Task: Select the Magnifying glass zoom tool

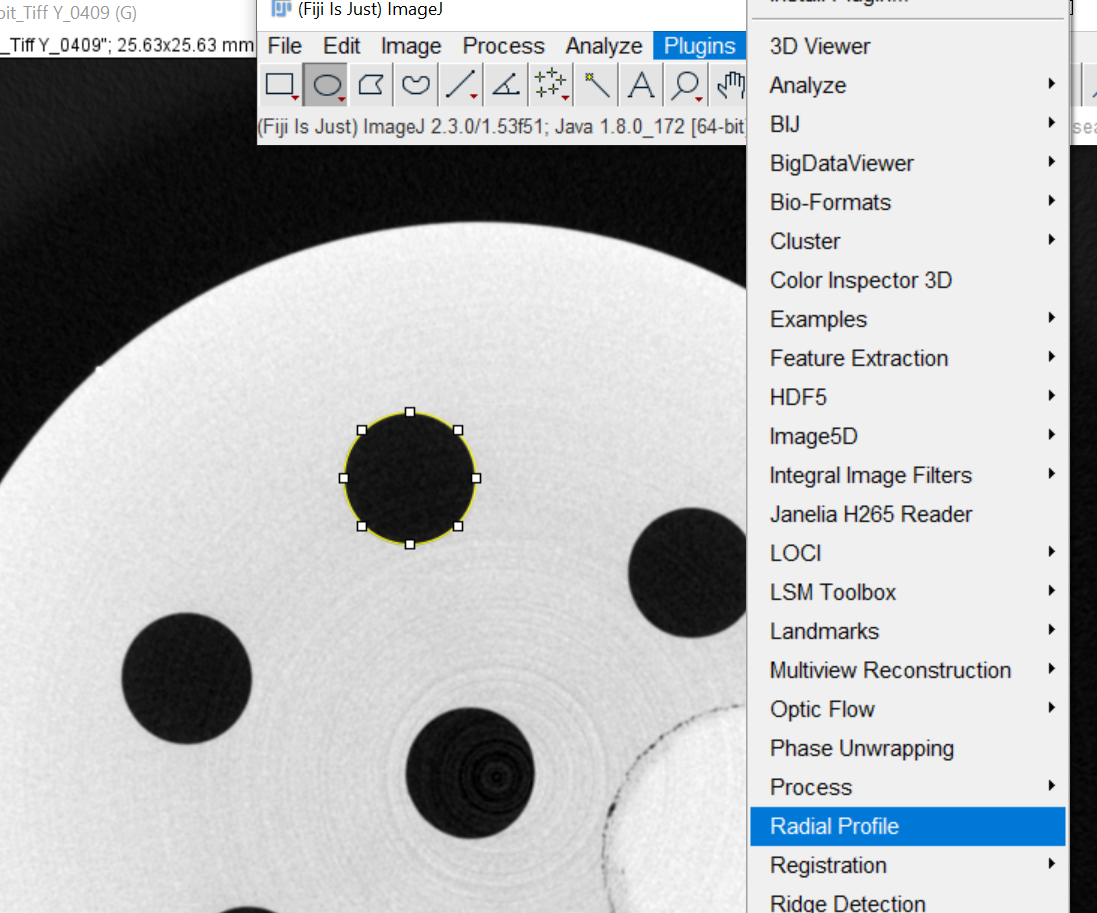Action: click(686, 85)
